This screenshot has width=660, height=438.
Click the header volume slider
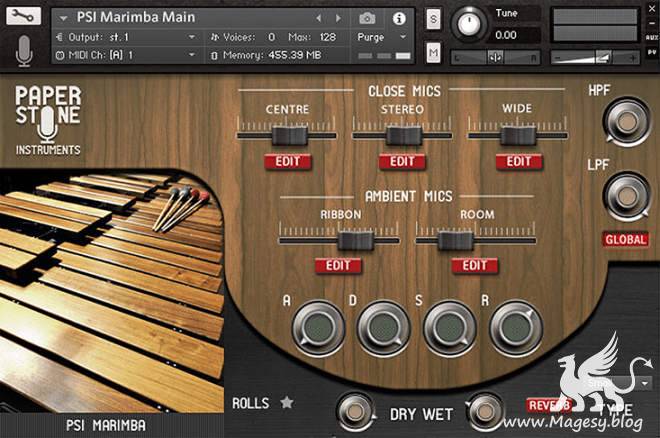[x=596, y=57]
